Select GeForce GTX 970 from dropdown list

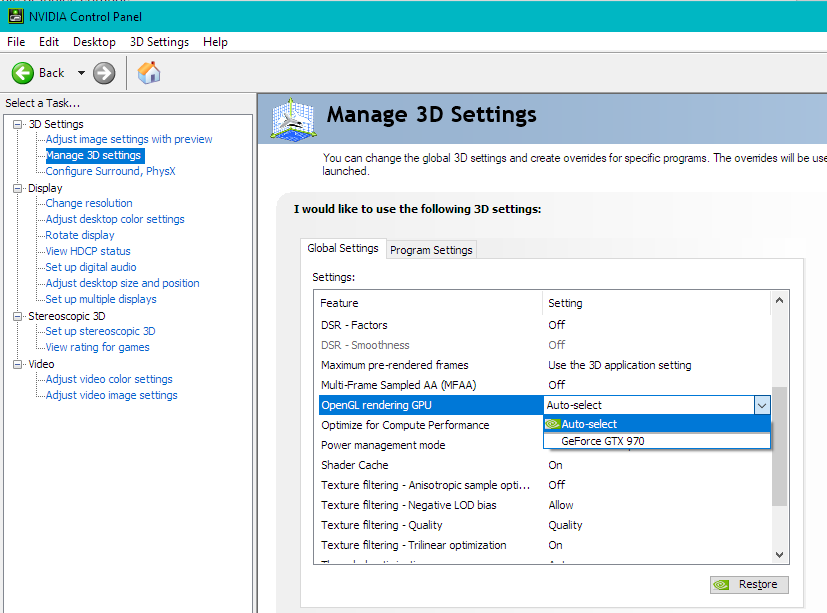click(x=601, y=440)
